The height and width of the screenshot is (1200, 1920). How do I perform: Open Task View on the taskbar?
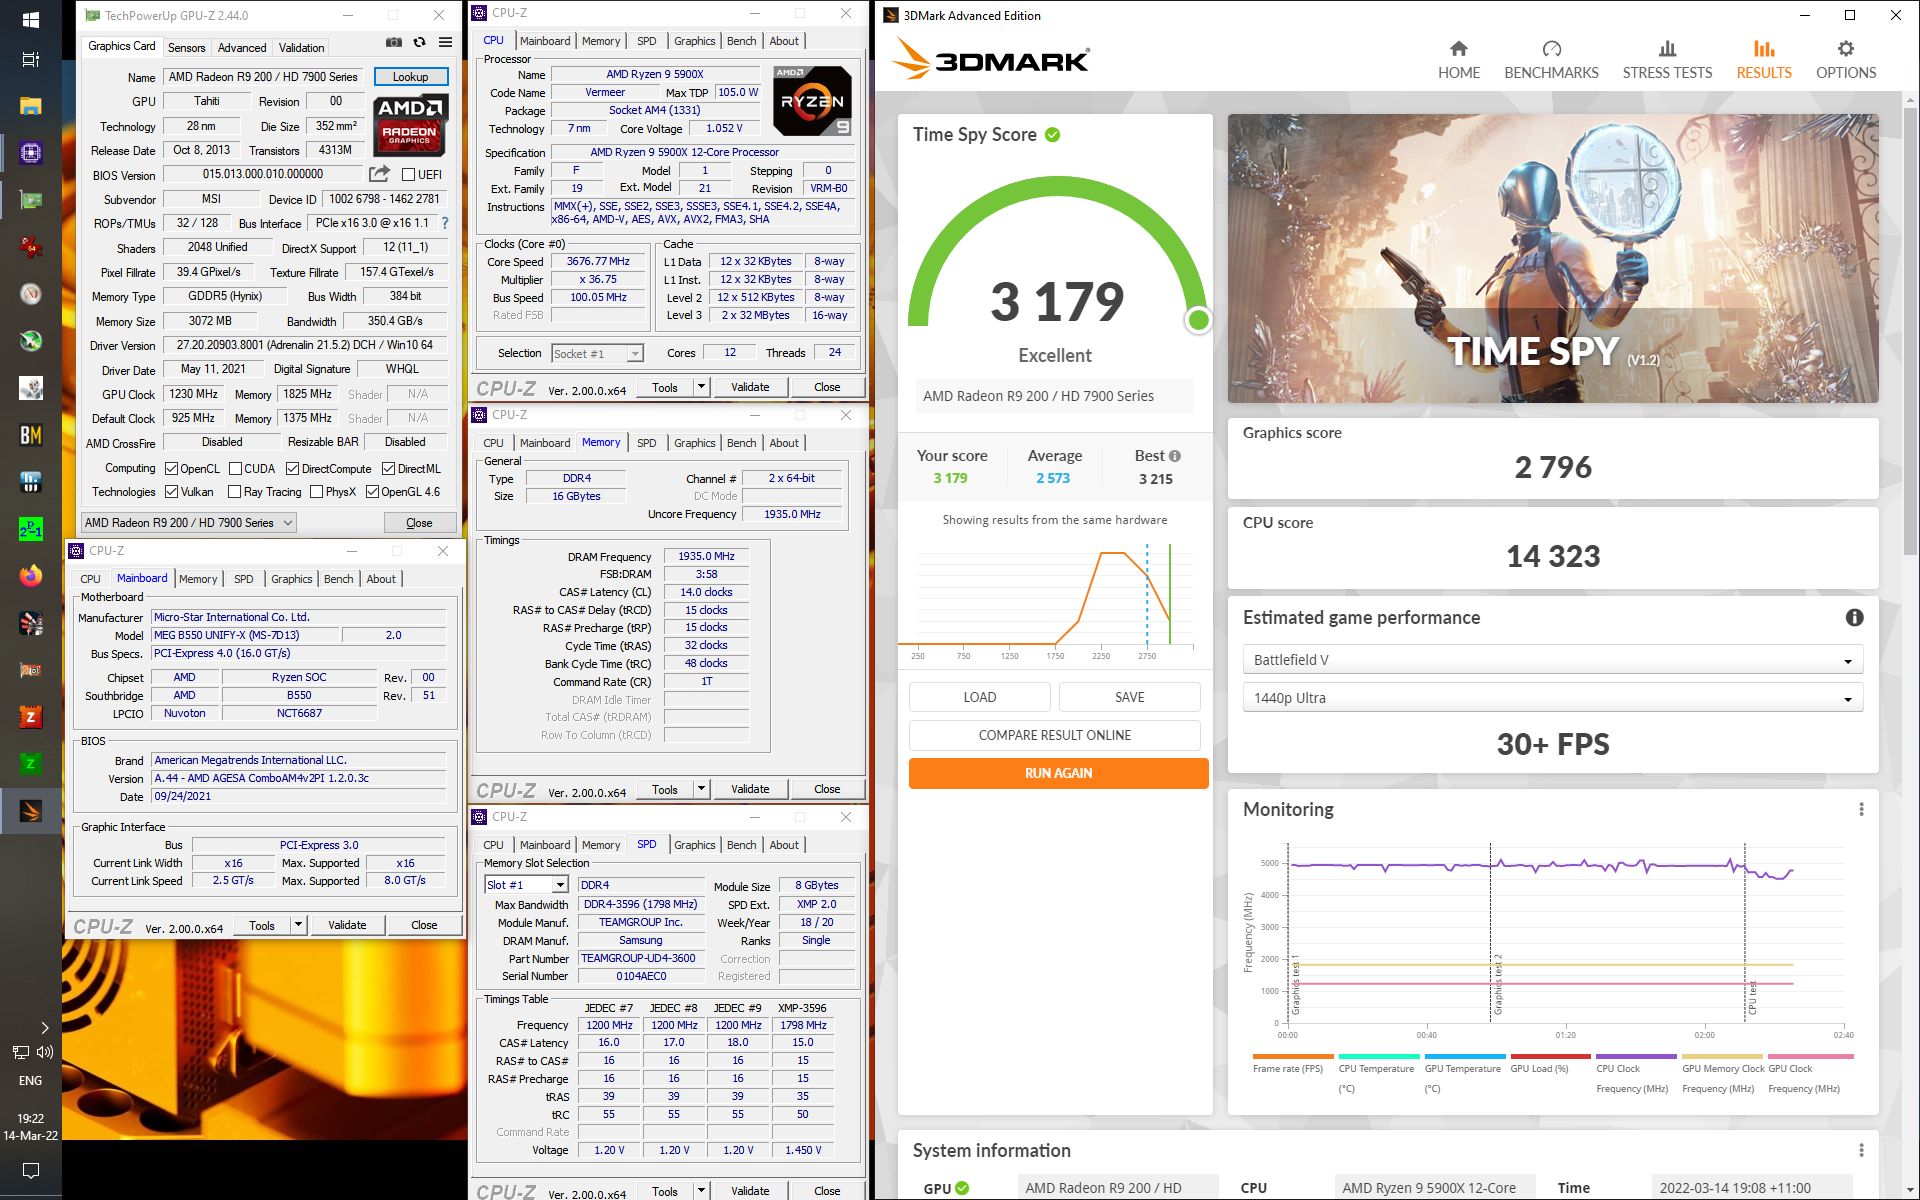coord(31,60)
